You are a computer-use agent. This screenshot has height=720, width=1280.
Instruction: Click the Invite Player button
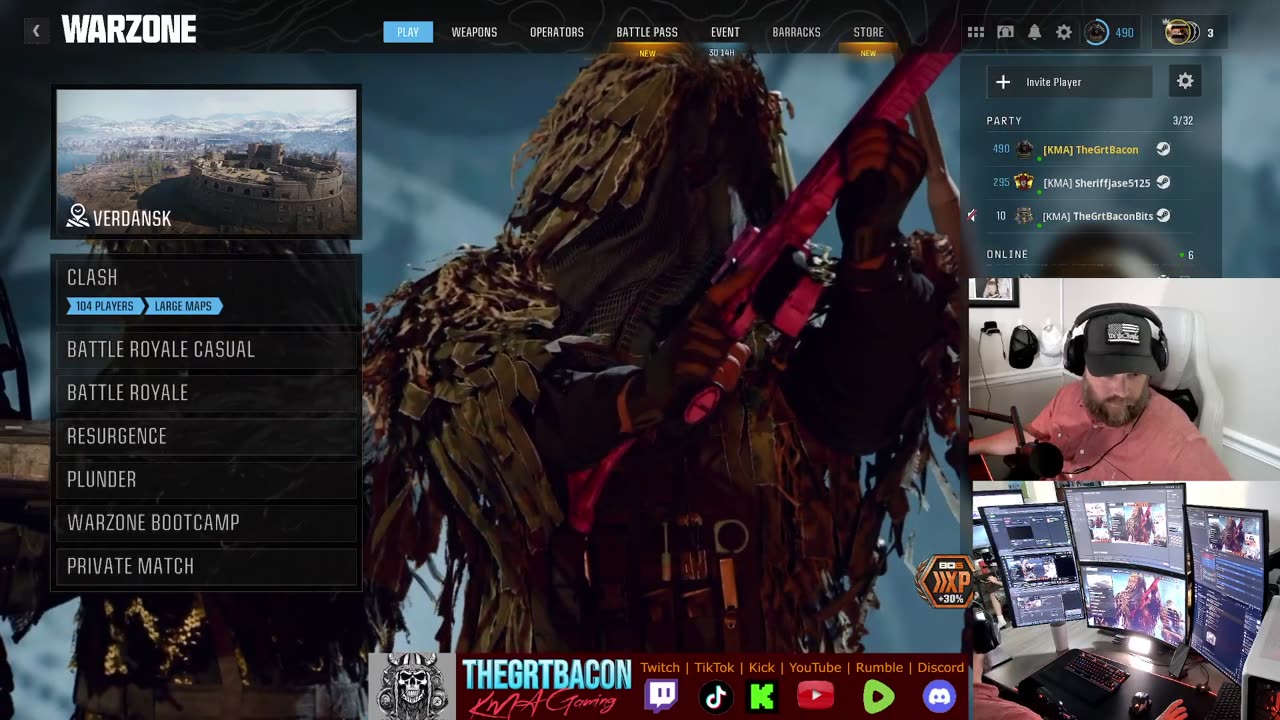pos(1070,82)
